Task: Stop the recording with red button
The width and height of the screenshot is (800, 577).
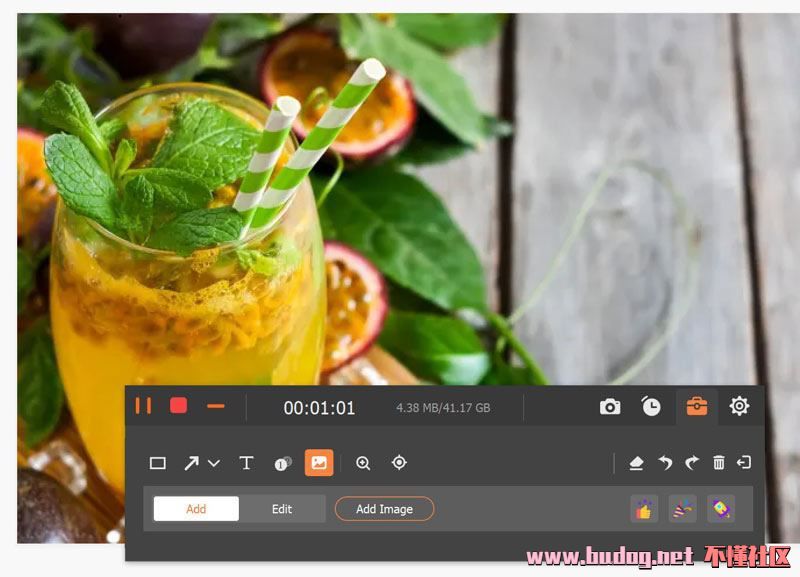Action: pyautogui.click(x=179, y=406)
